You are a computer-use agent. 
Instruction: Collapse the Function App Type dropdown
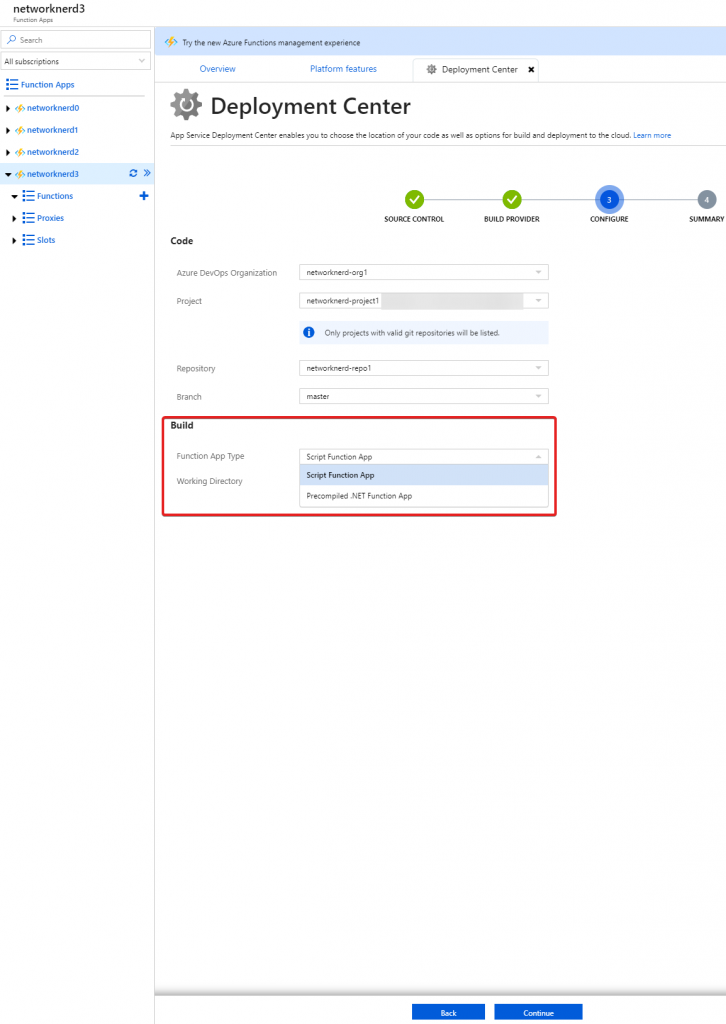point(424,456)
